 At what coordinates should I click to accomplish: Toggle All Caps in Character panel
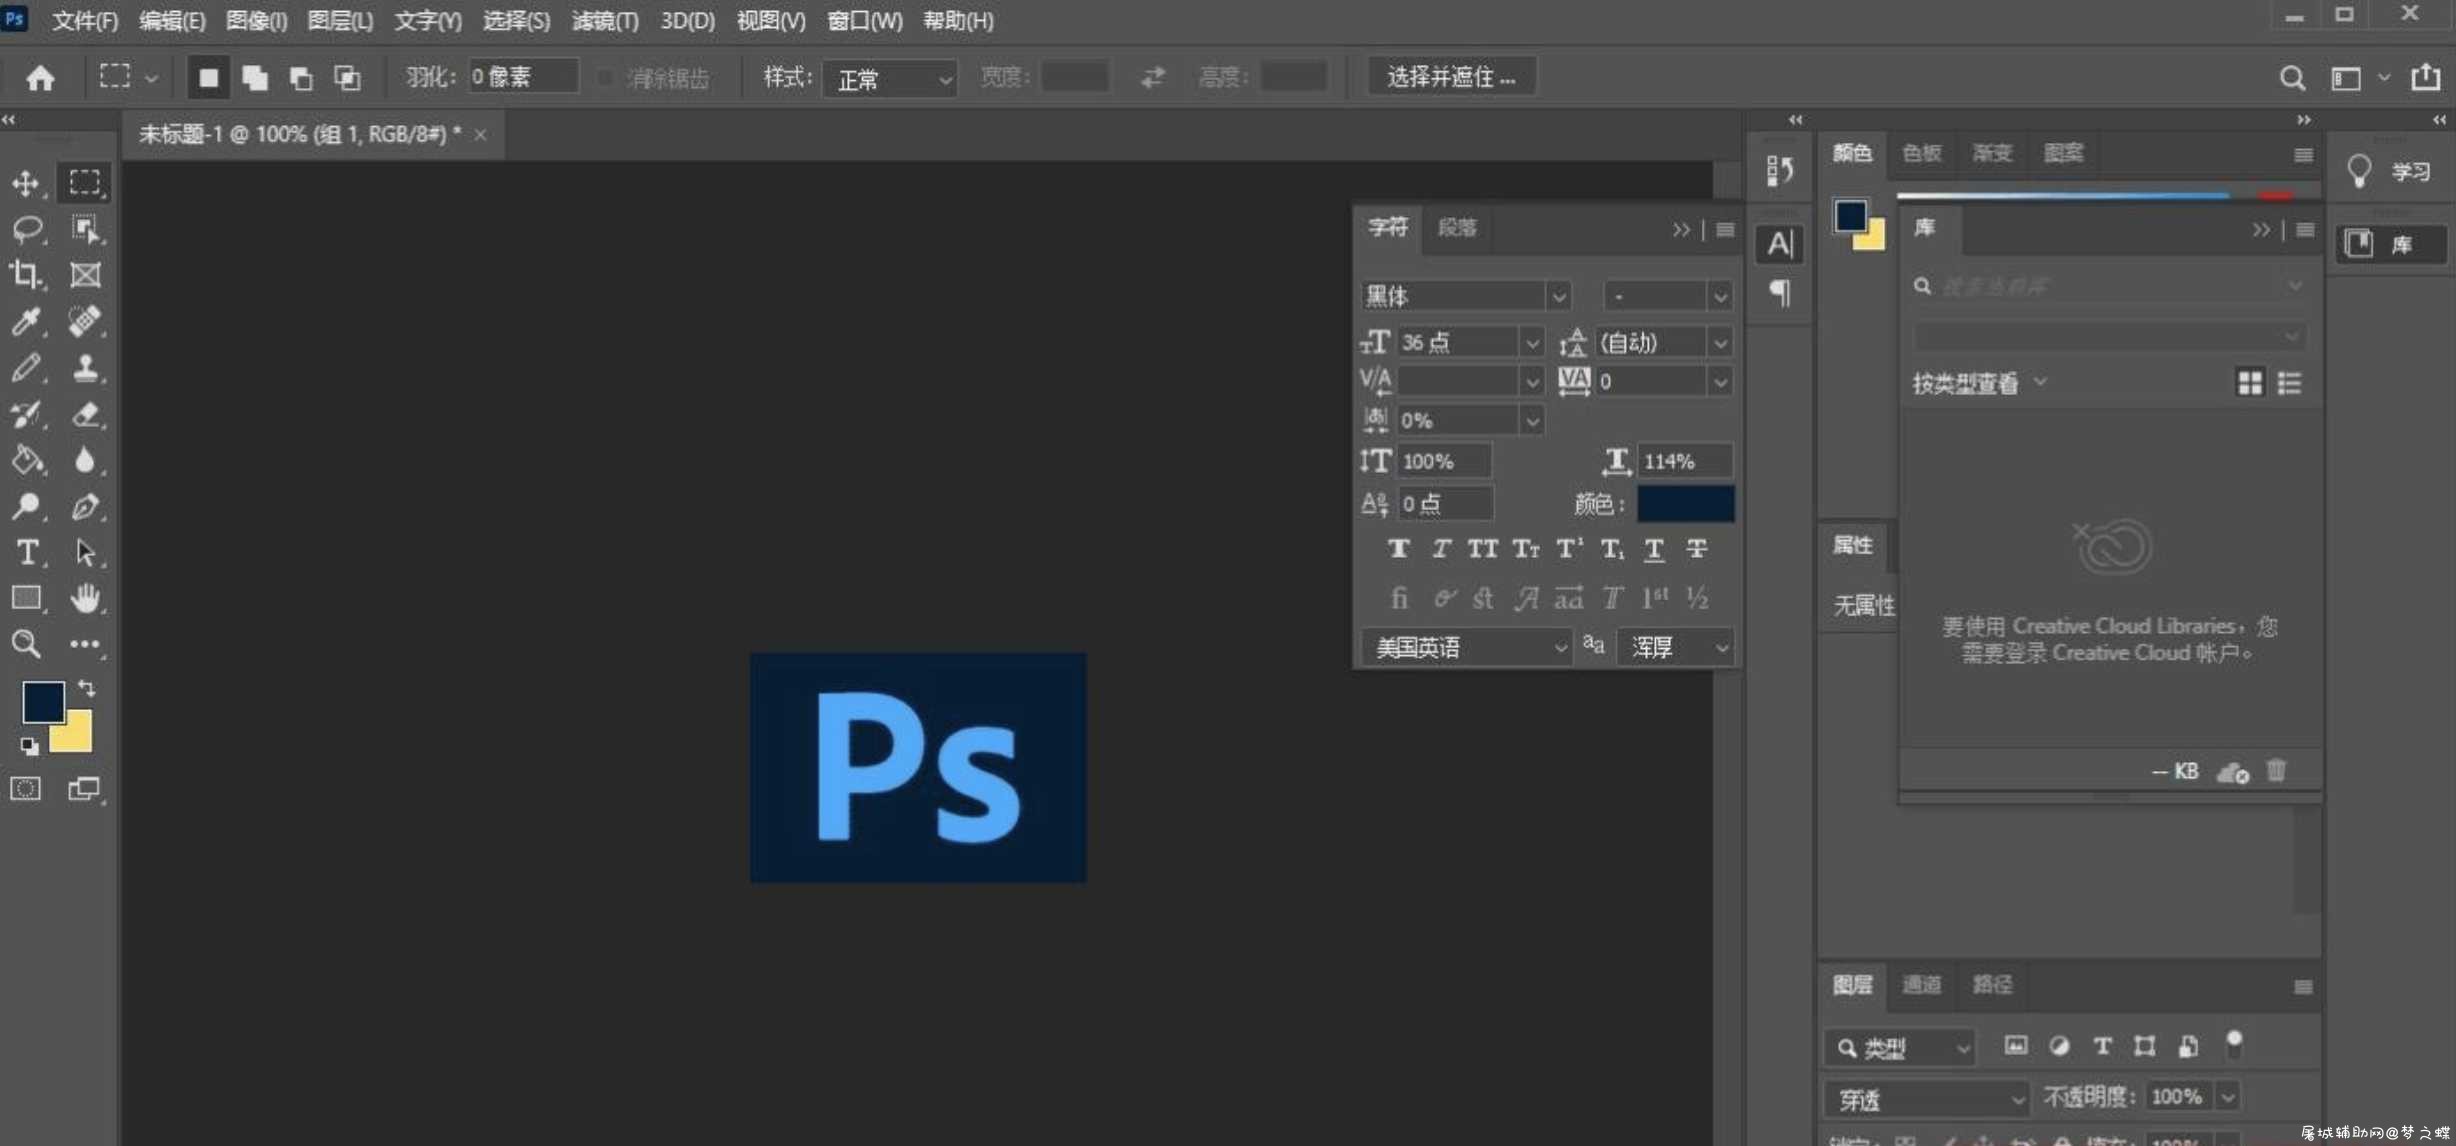pos(1483,548)
